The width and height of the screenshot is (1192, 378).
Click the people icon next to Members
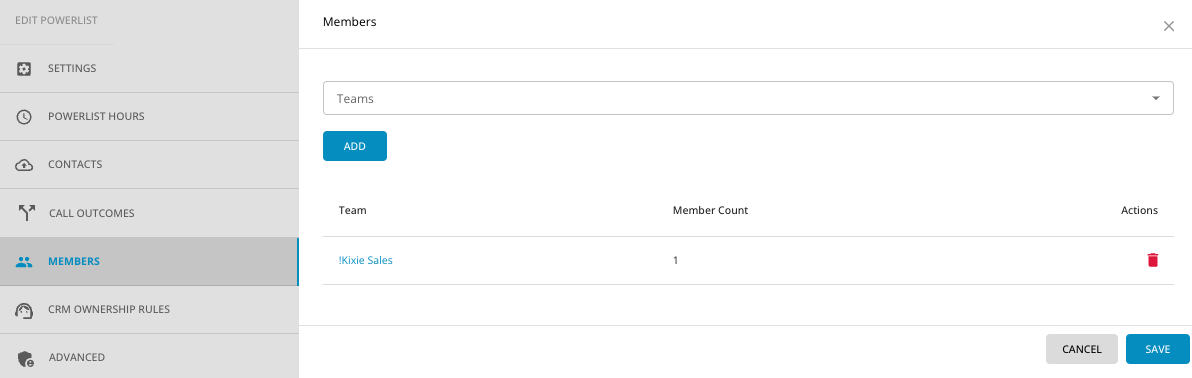pos(24,262)
